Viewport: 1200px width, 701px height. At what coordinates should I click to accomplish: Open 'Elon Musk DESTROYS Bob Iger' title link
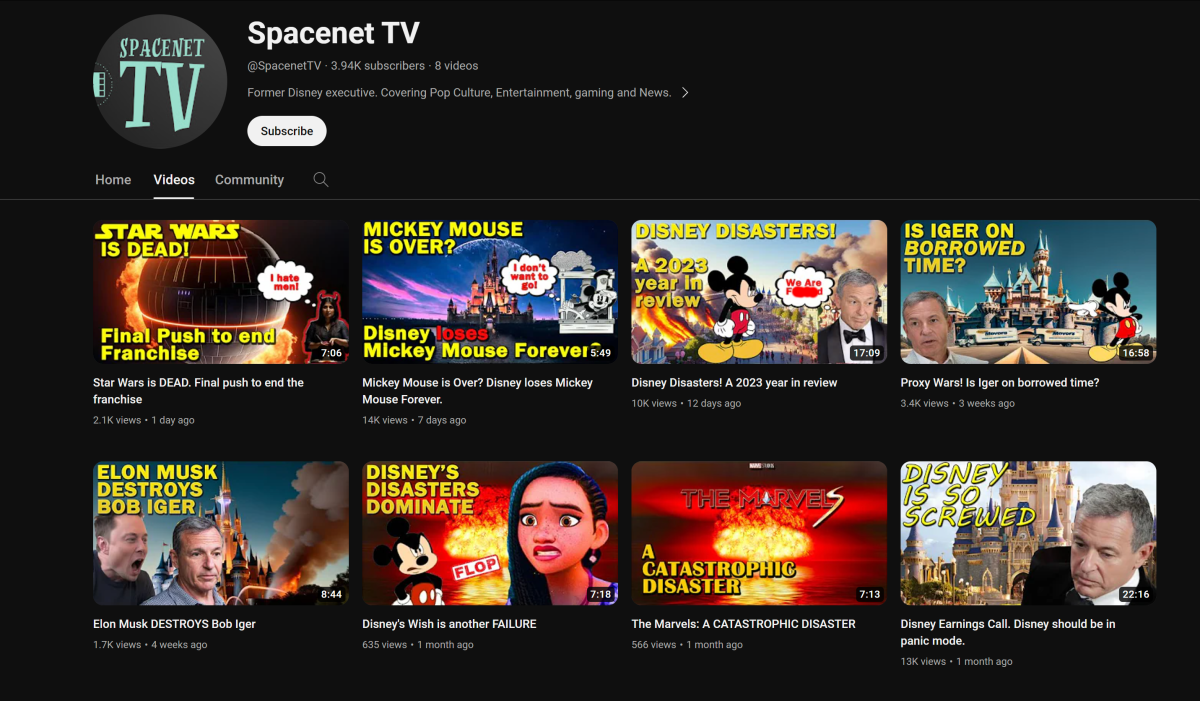click(x=174, y=624)
